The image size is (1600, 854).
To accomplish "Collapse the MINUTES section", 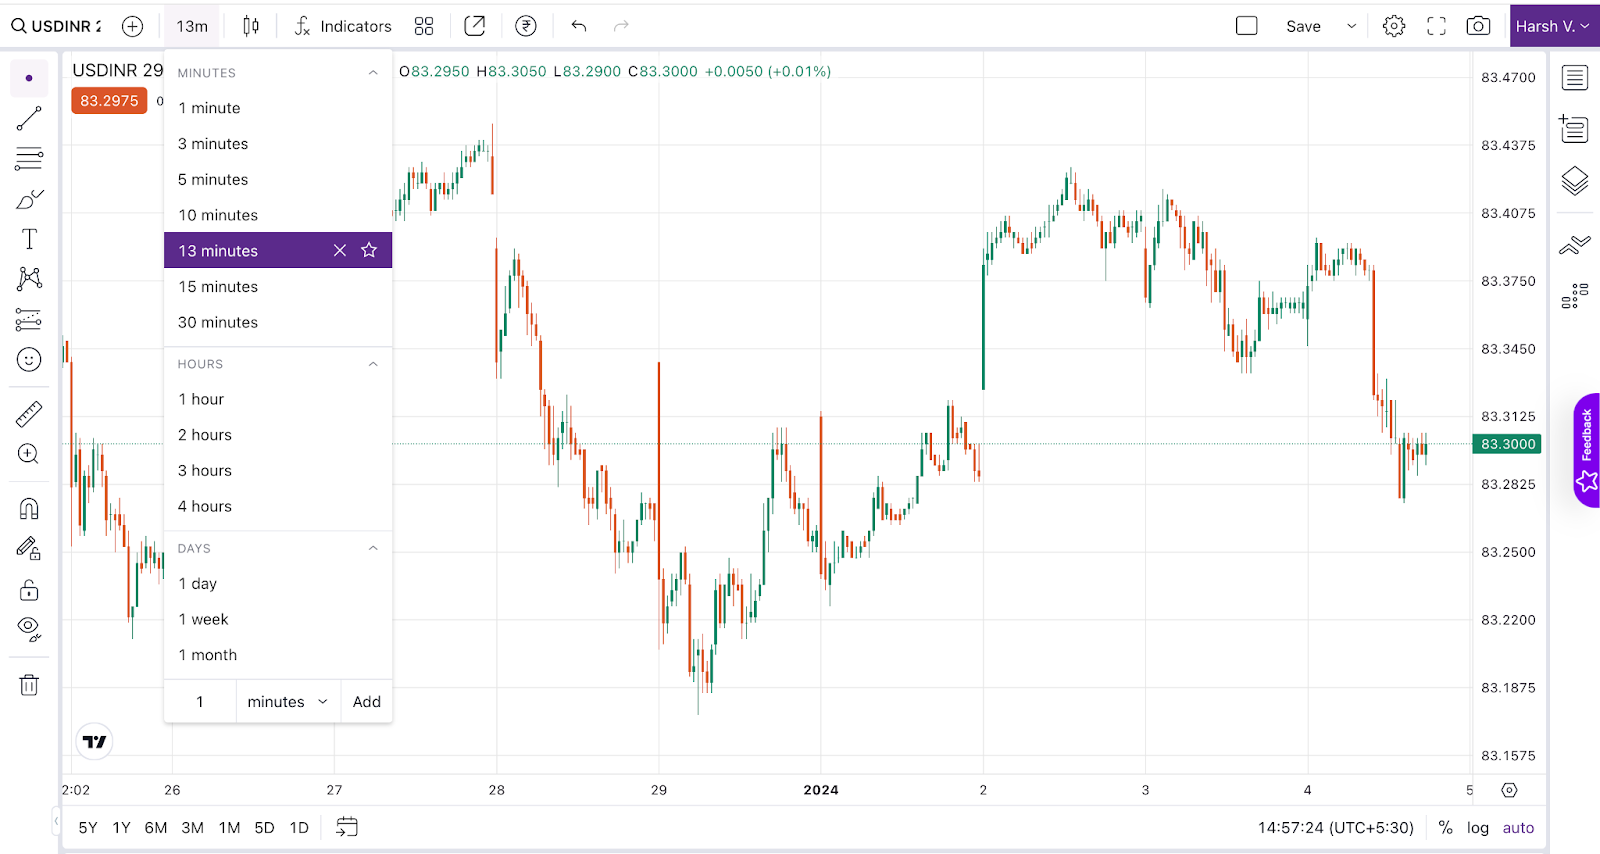I will (x=373, y=73).
